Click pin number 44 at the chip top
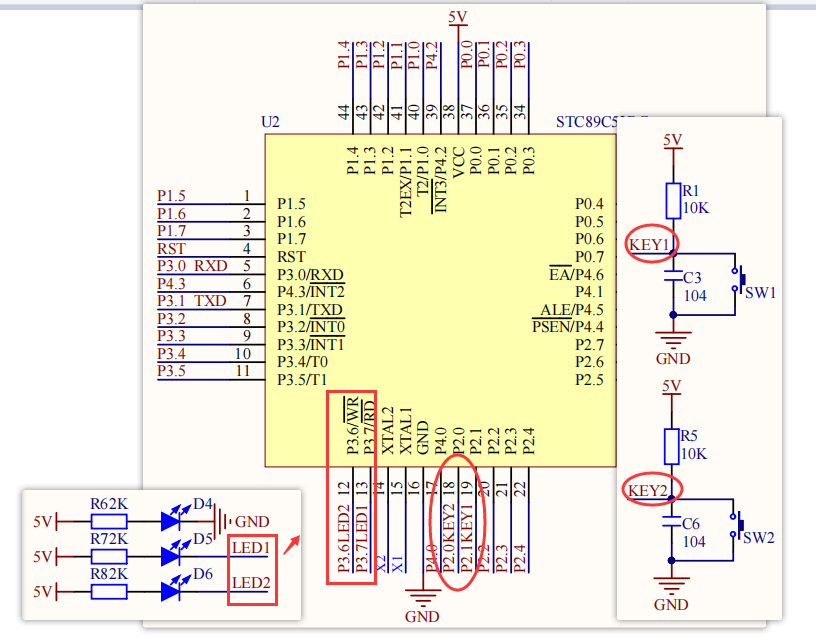 (x=344, y=112)
